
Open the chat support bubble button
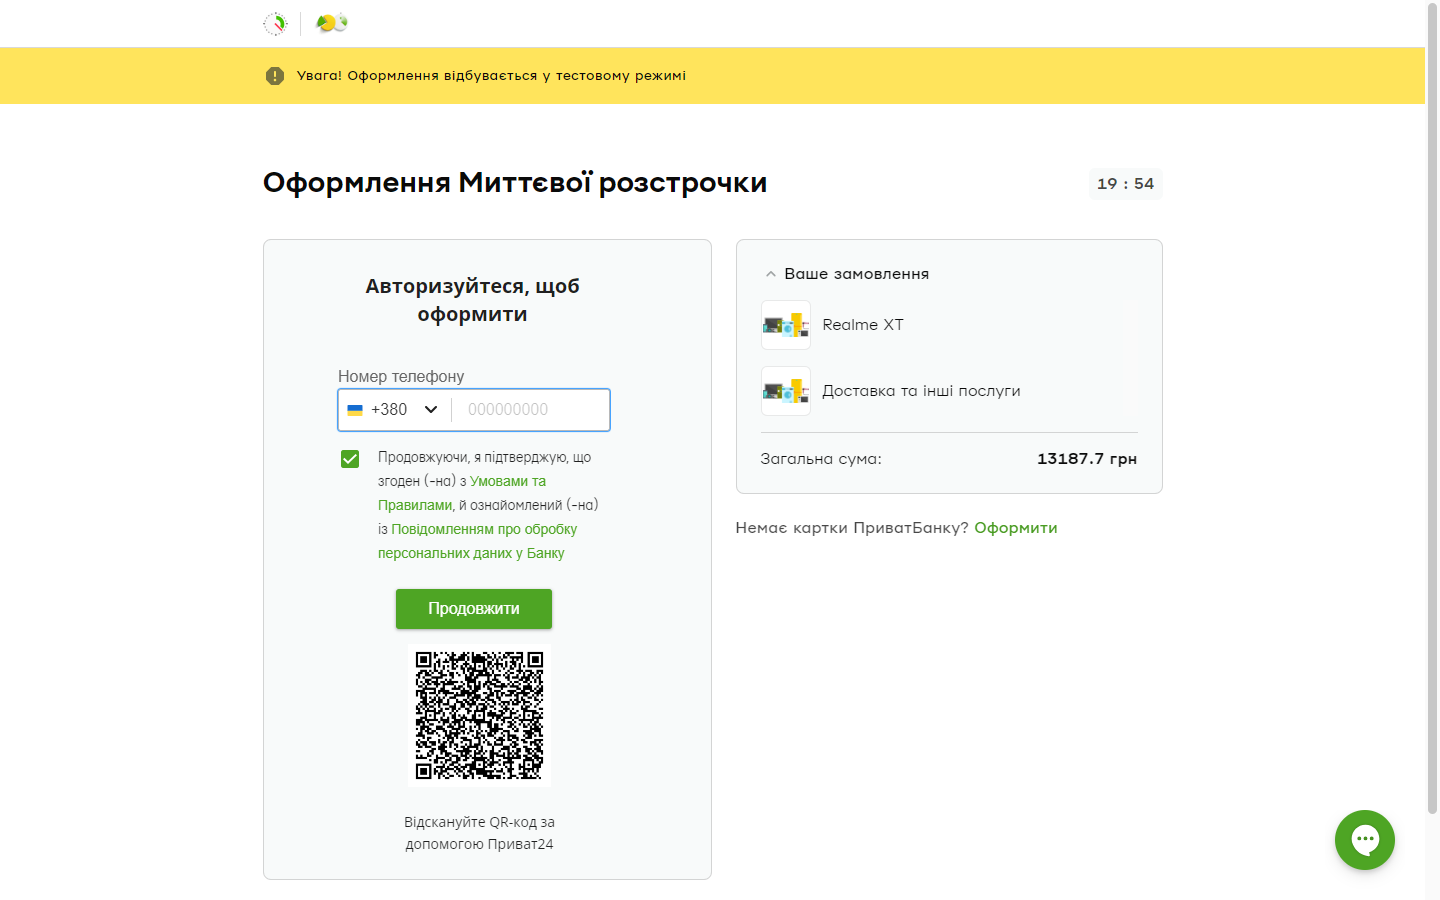[x=1364, y=840]
